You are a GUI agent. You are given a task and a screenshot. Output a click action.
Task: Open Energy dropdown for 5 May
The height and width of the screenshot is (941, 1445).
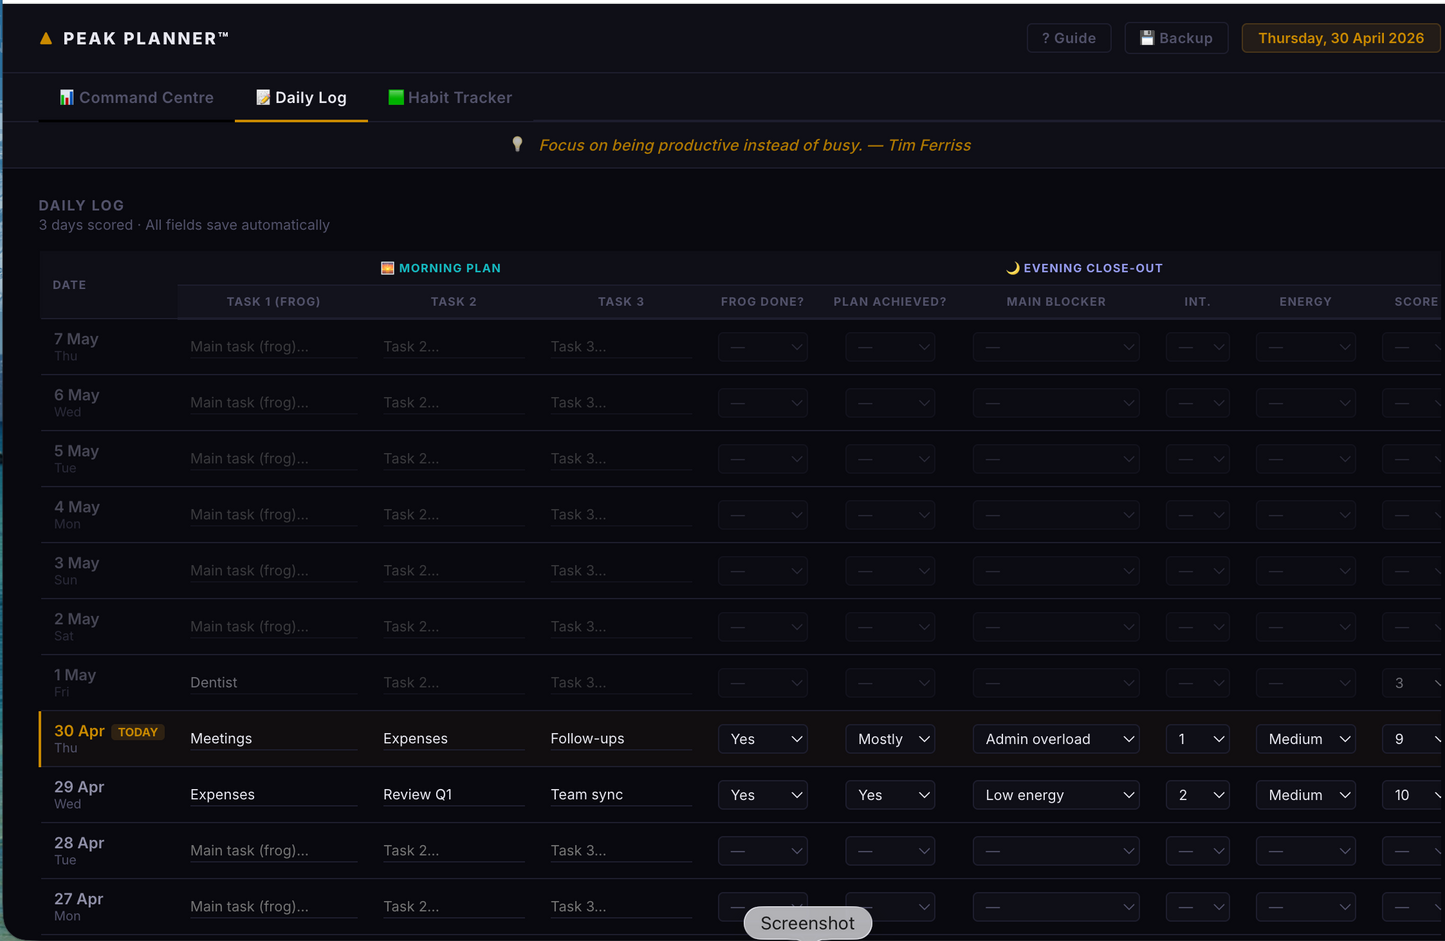pos(1306,459)
